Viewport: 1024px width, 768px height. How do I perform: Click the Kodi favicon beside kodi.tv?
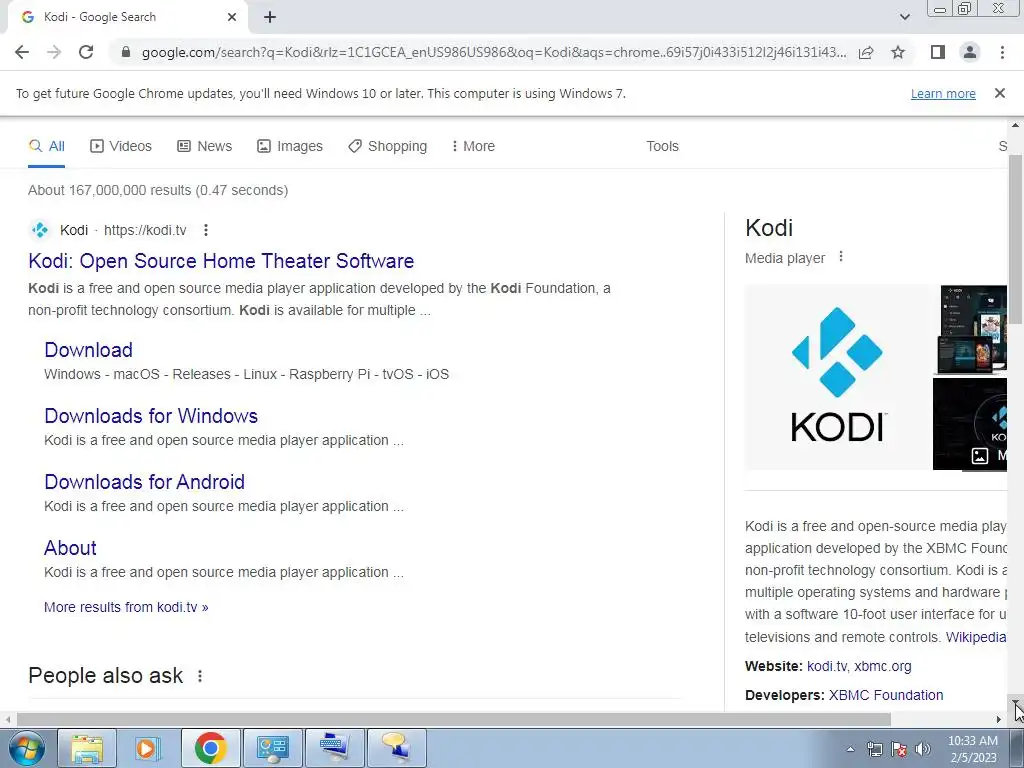click(40, 230)
